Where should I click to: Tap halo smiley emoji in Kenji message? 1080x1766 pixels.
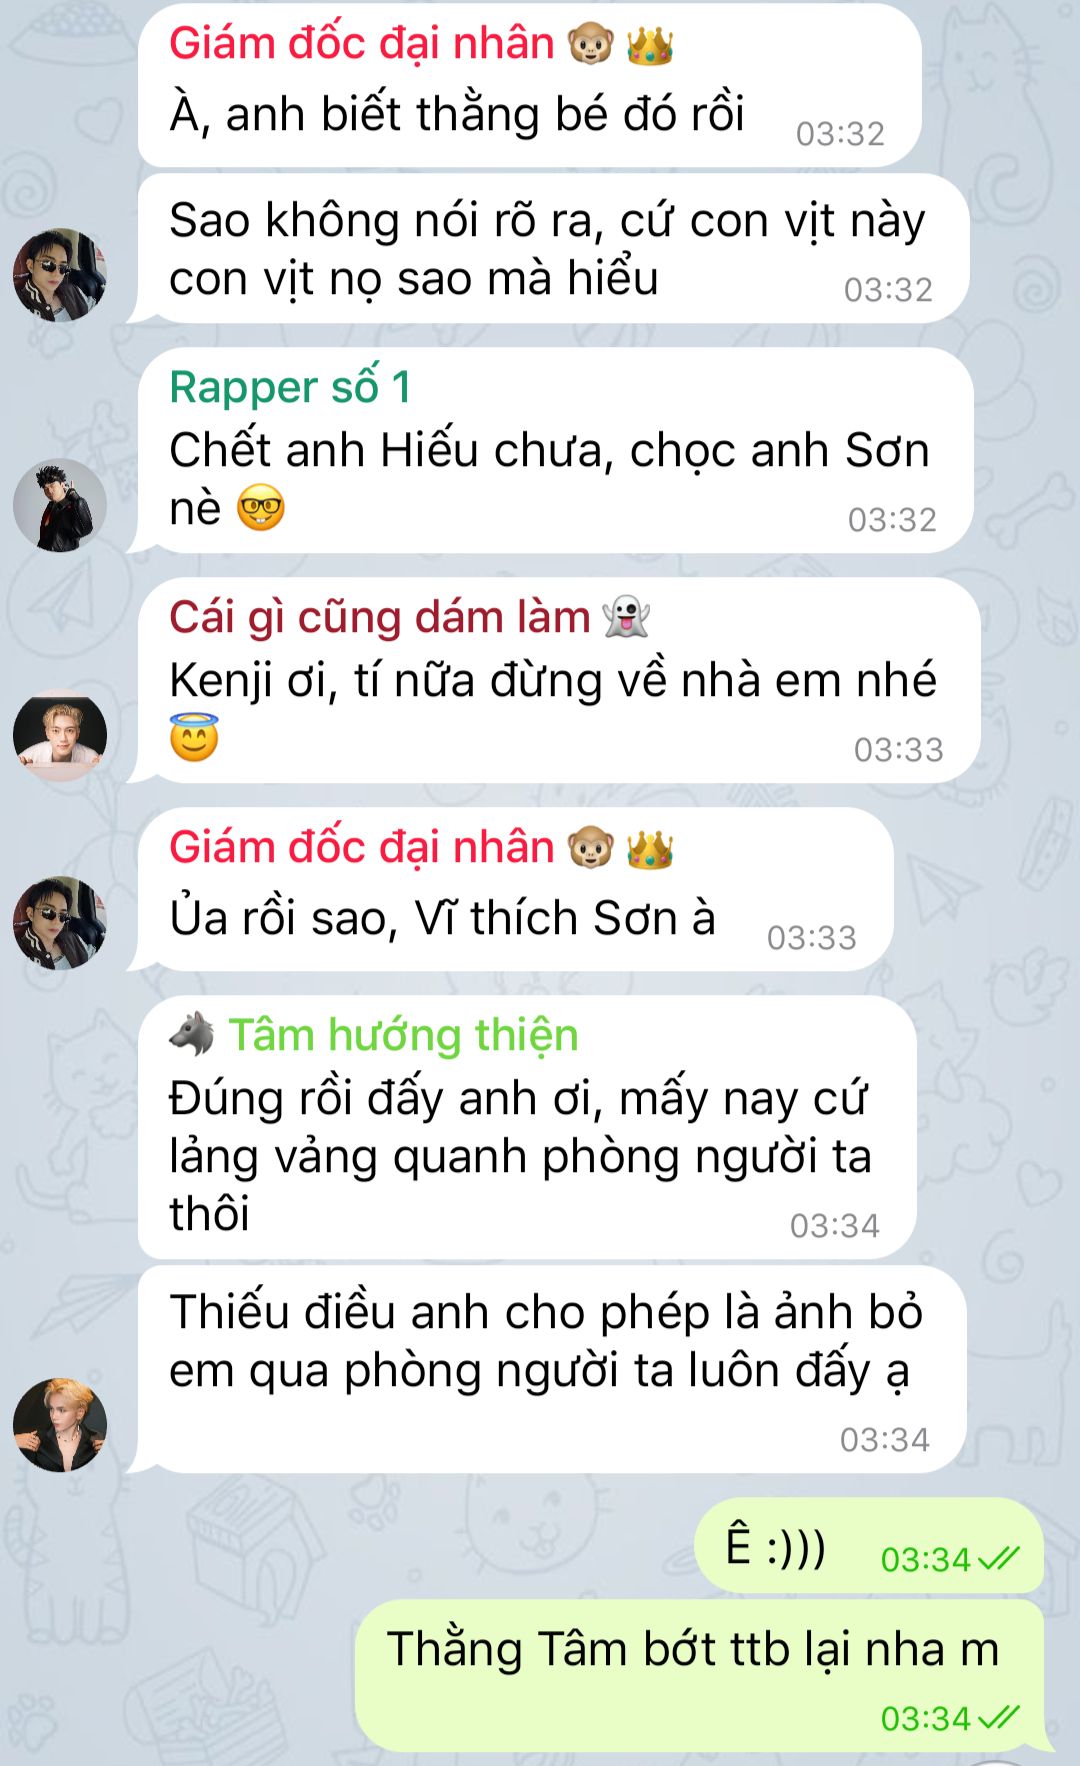[x=194, y=738]
